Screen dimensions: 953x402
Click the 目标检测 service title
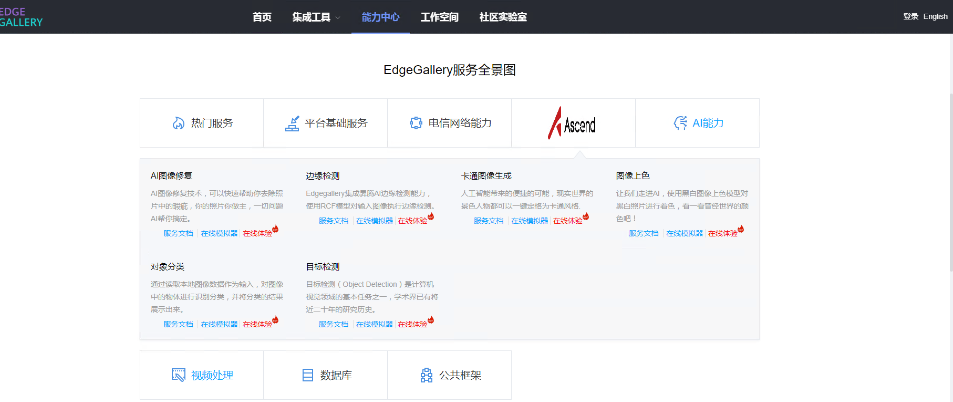[x=322, y=267]
